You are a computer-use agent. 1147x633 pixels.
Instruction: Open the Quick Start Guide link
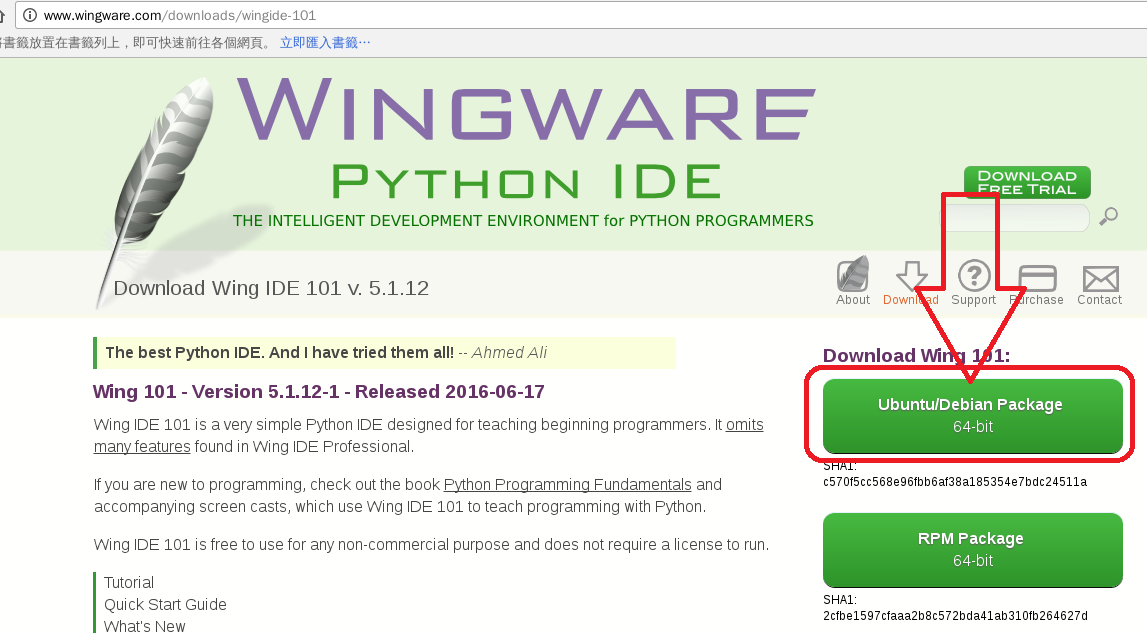[x=164, y=604]
